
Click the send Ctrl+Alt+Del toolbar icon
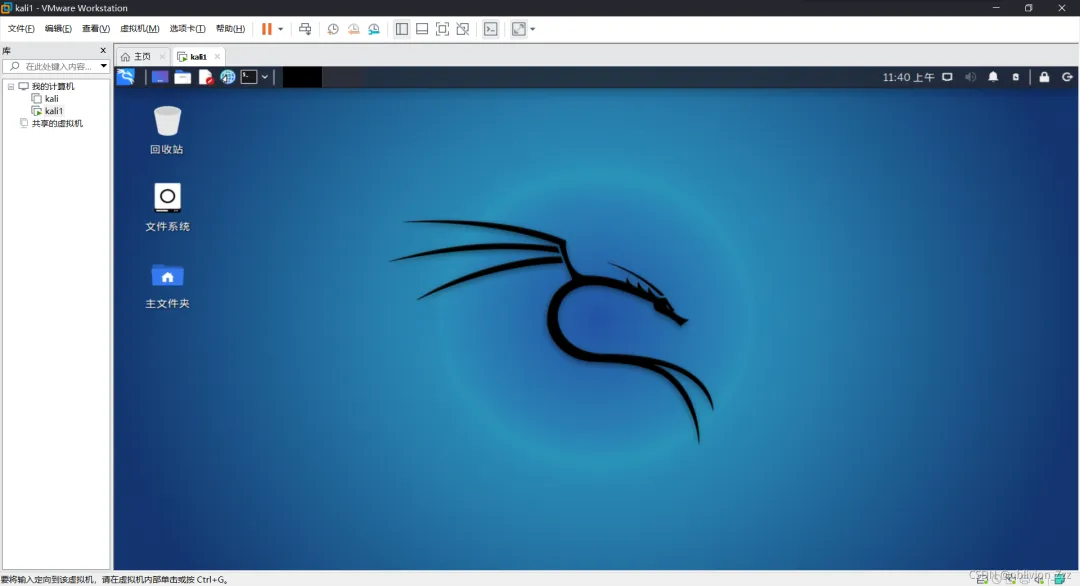coord(305,29)
